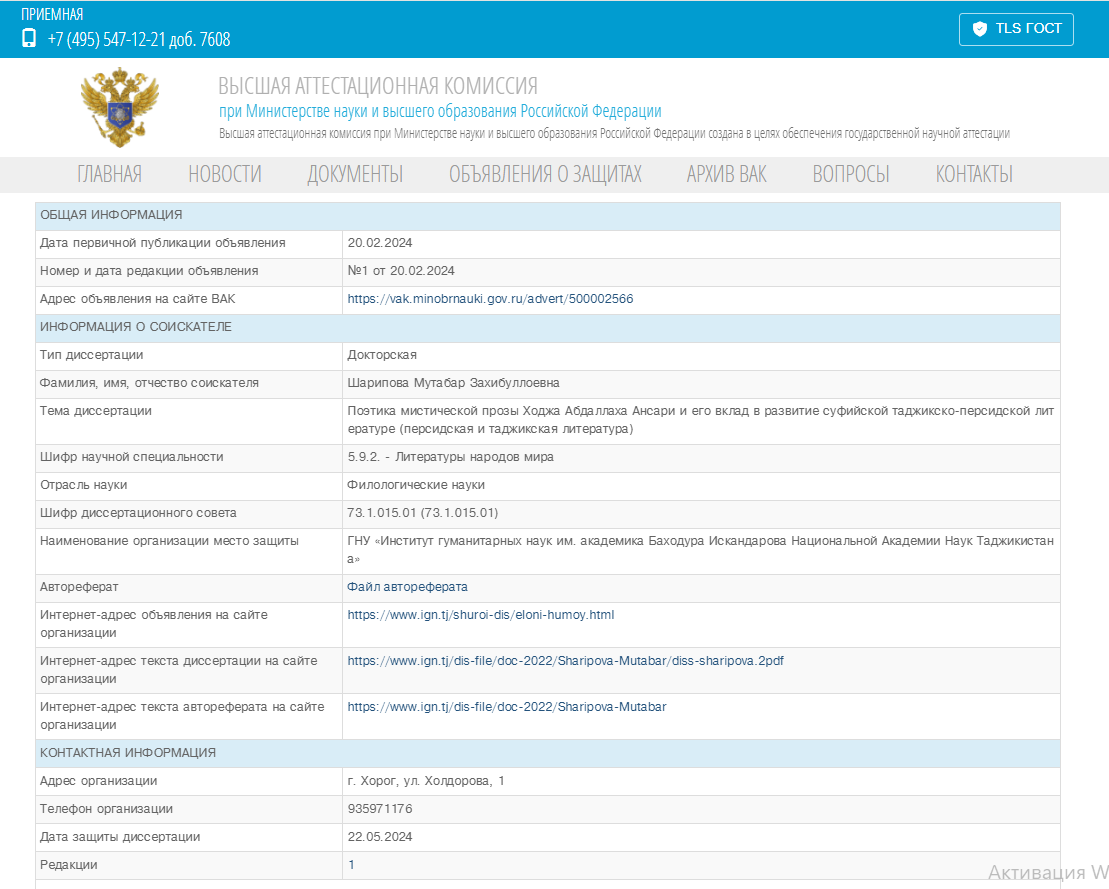The height and width of the screenshot is (889, 1109).
Task: Click the site title ВЫСШАЯ АТТЕСТАЦИОННАЯ КОМИССИЯ
Action: pyautogui.click(x=378, y=86)
